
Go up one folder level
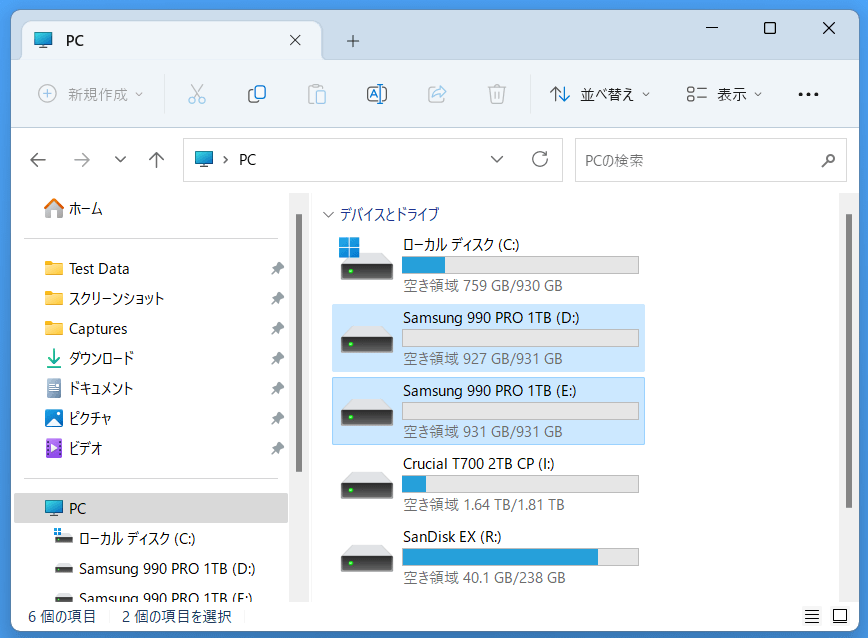pyautogui.click(x=156, y=160)
